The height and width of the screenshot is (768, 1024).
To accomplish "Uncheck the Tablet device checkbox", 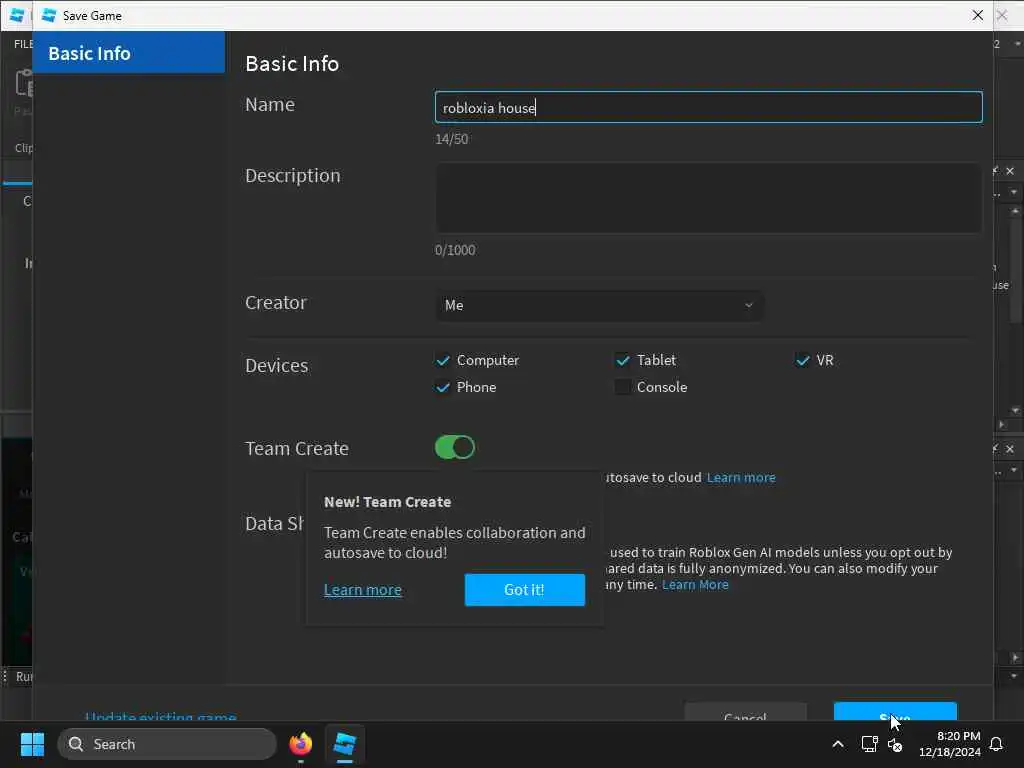I will [x=622, y=360].
